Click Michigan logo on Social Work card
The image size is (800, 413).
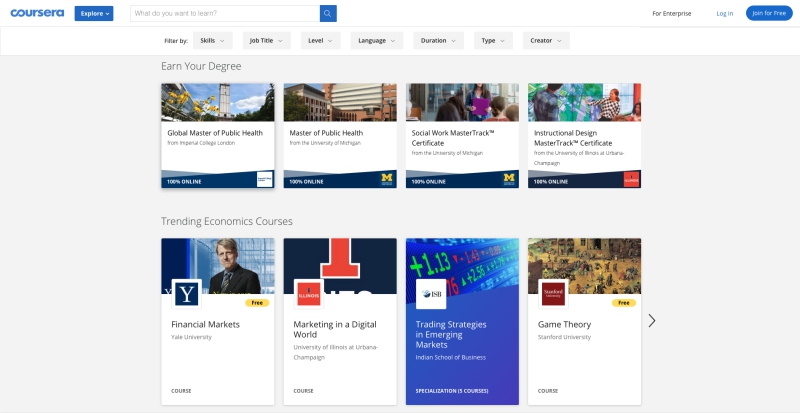[509, 179]
